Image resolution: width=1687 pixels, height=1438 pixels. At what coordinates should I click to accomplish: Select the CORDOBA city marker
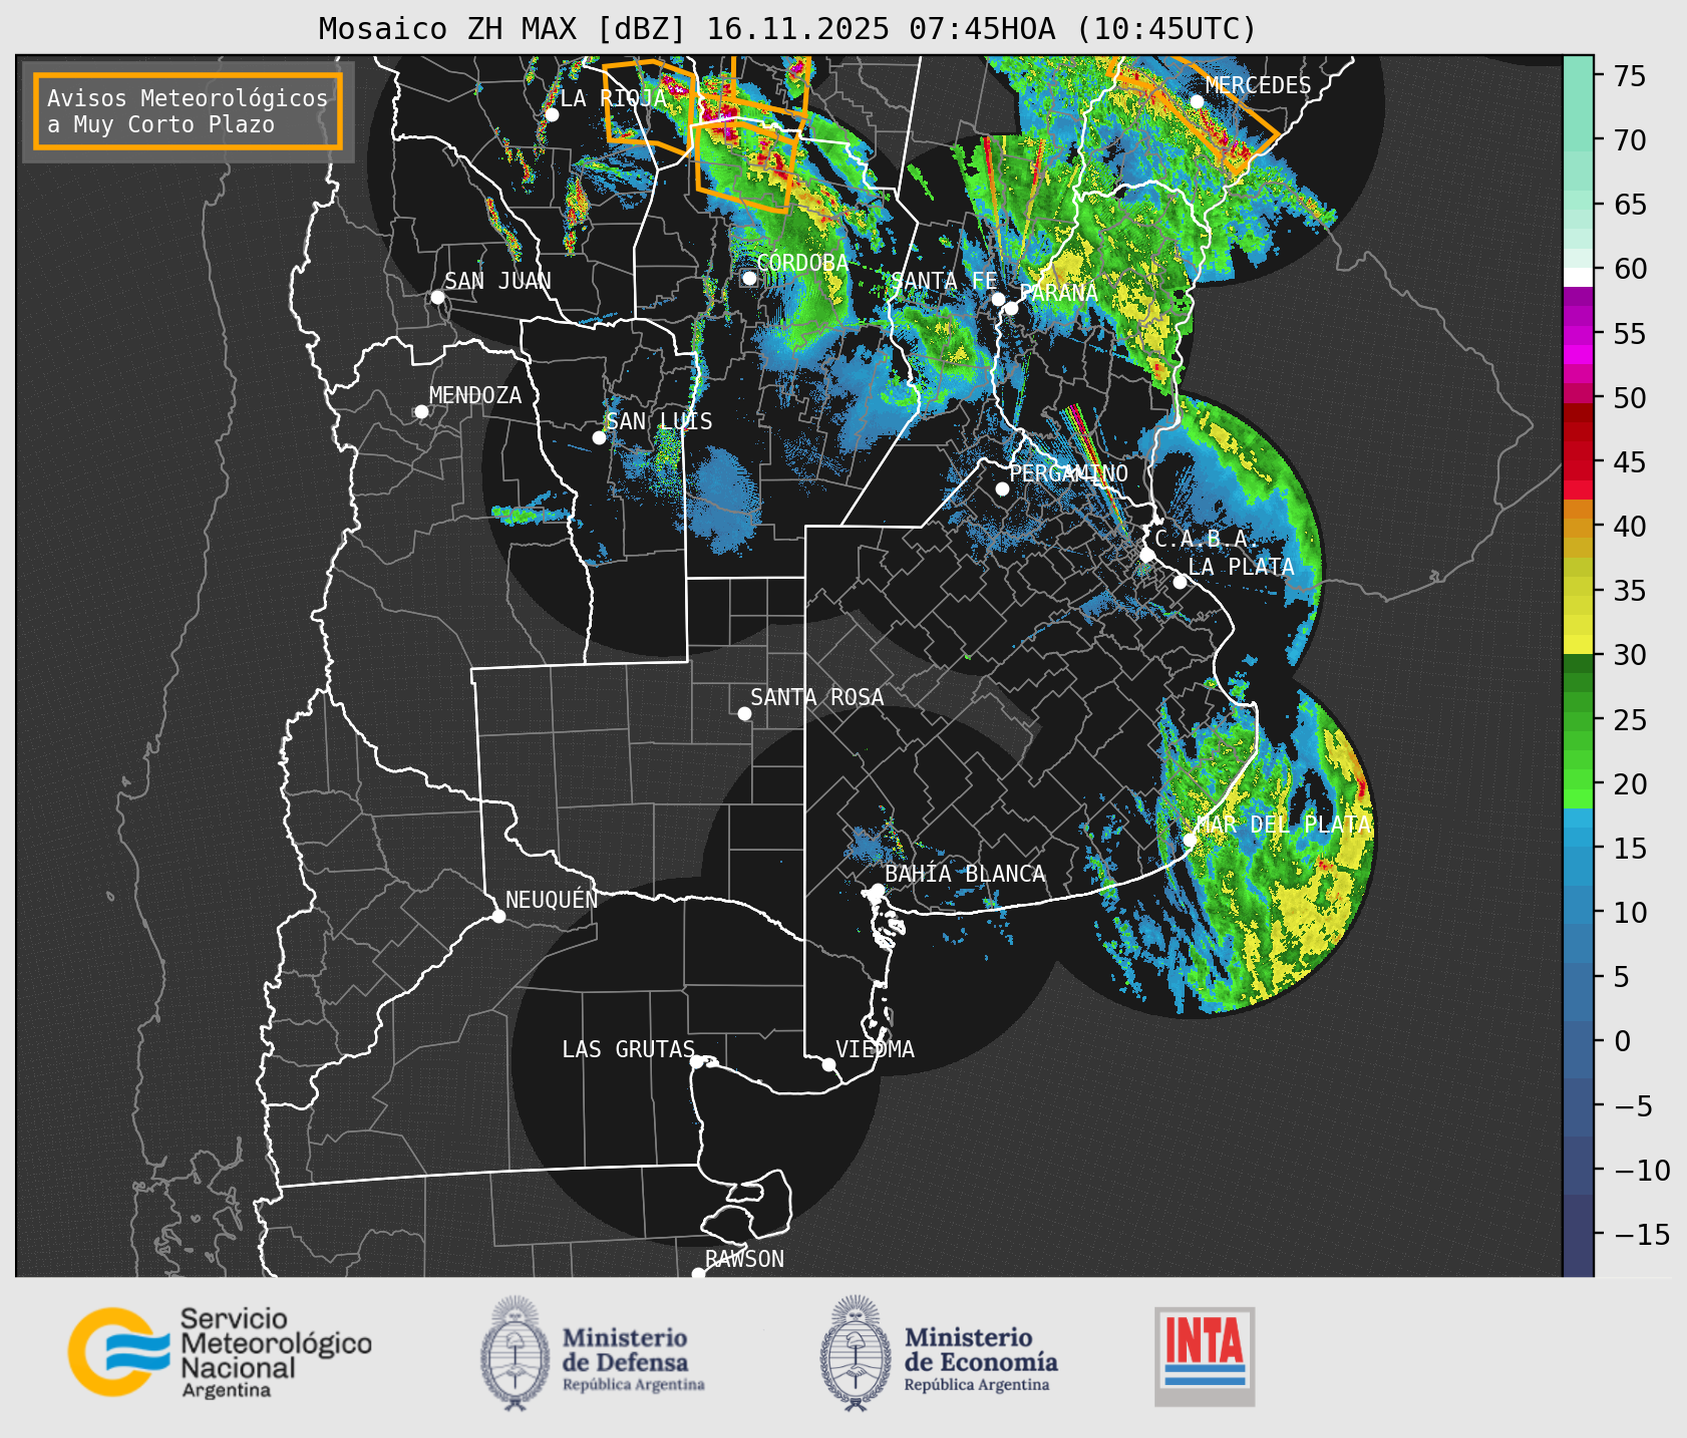[x=749, y=278]
